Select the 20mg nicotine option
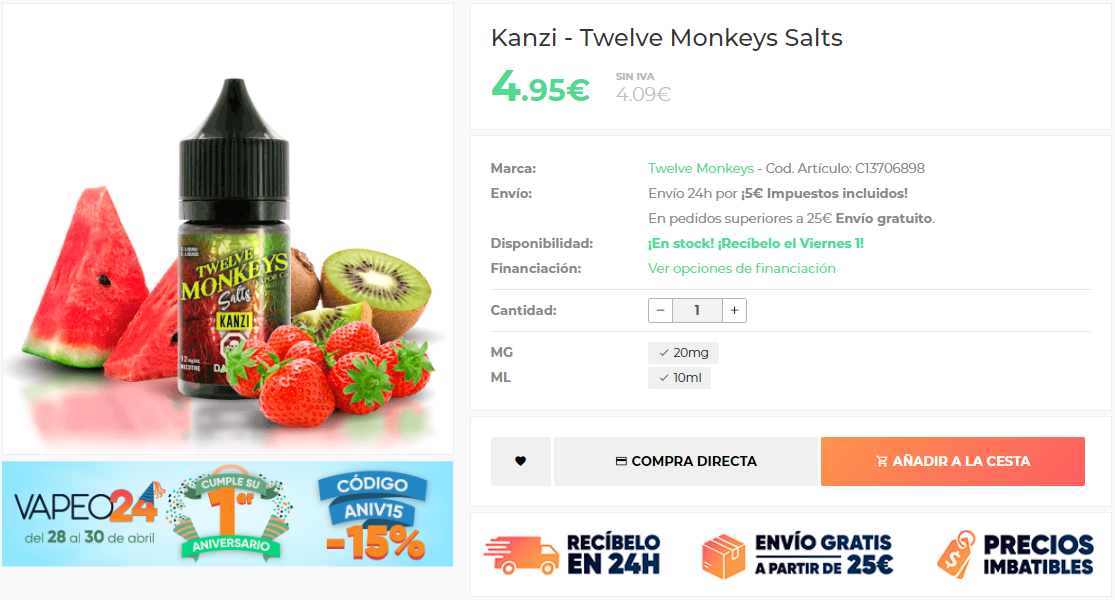1115x600 pixels. tap(683, 353)
